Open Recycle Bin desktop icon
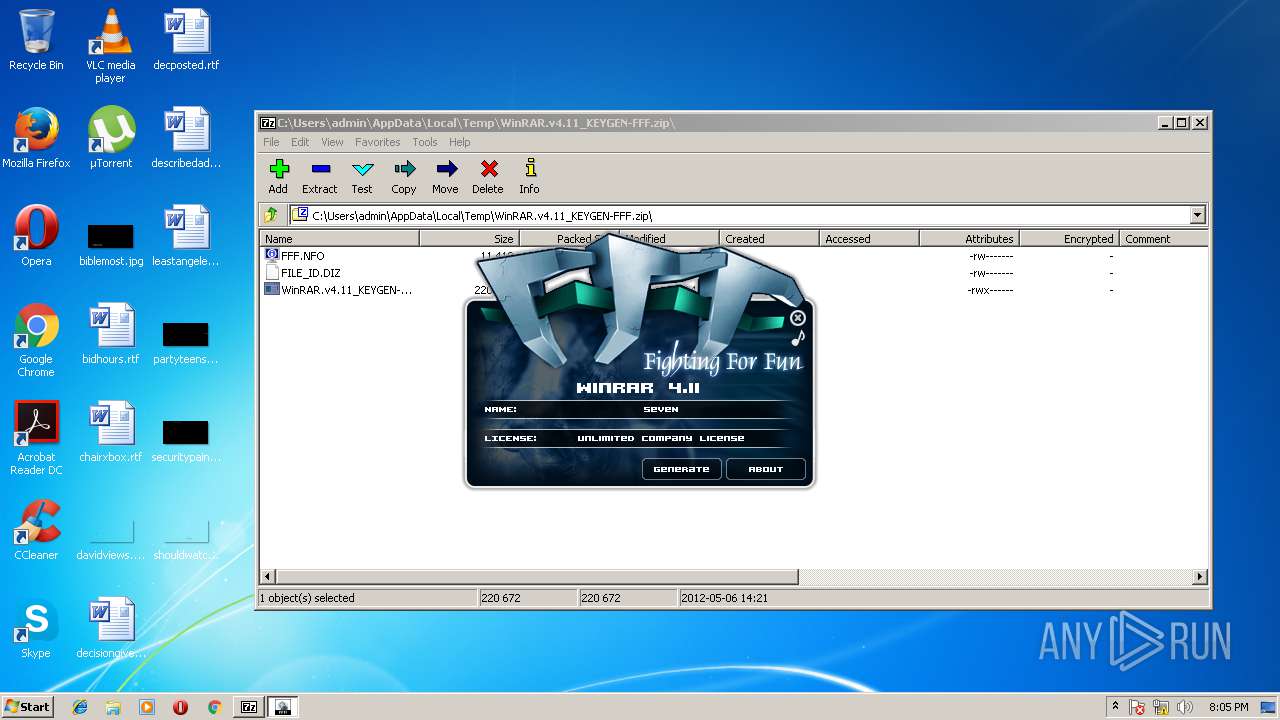1280x720 pixels. click(x=36, y=40)
